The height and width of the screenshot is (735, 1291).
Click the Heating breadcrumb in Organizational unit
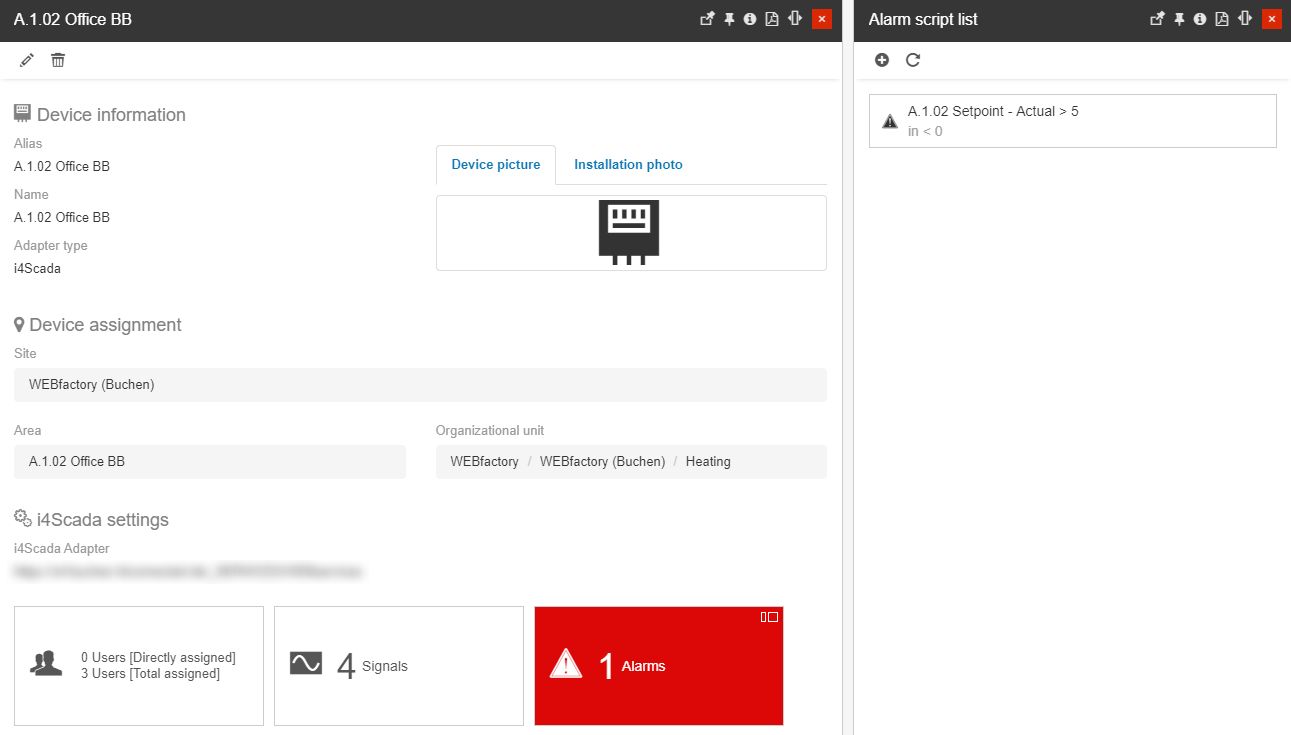tap(708, 462)
